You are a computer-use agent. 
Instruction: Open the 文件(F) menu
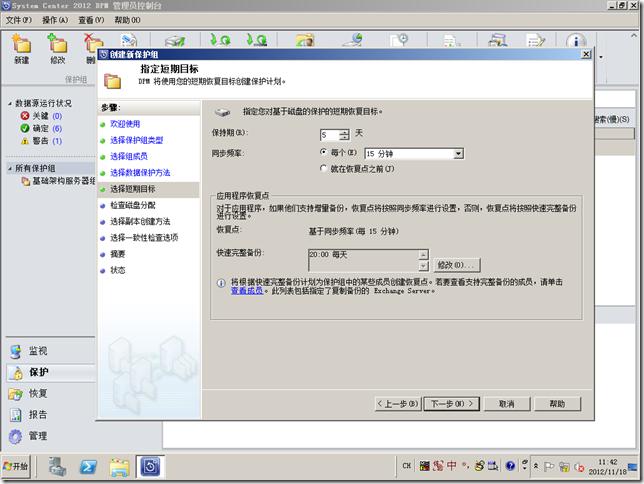coord(18,20)
